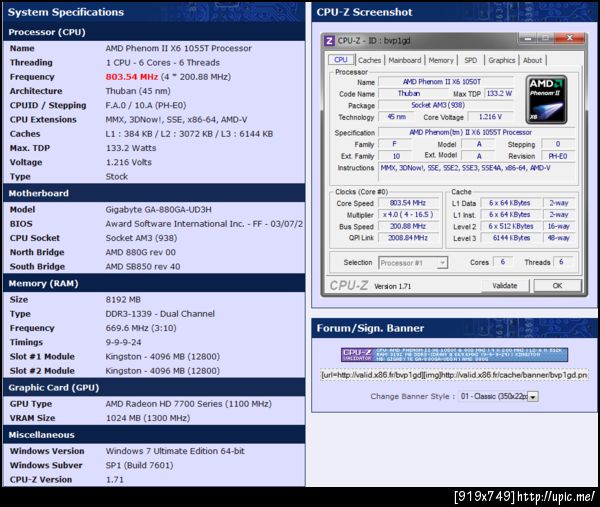Open the SPD tab in CPU-Z
600x507 pixels.
coord(470,60)
